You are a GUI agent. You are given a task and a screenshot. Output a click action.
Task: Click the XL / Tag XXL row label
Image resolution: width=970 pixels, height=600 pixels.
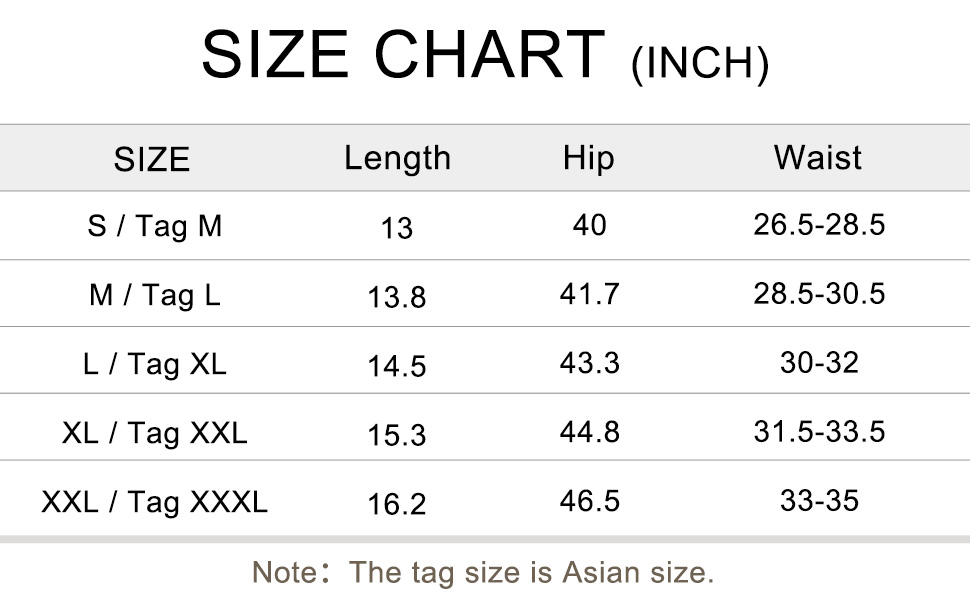pos(154,433)
